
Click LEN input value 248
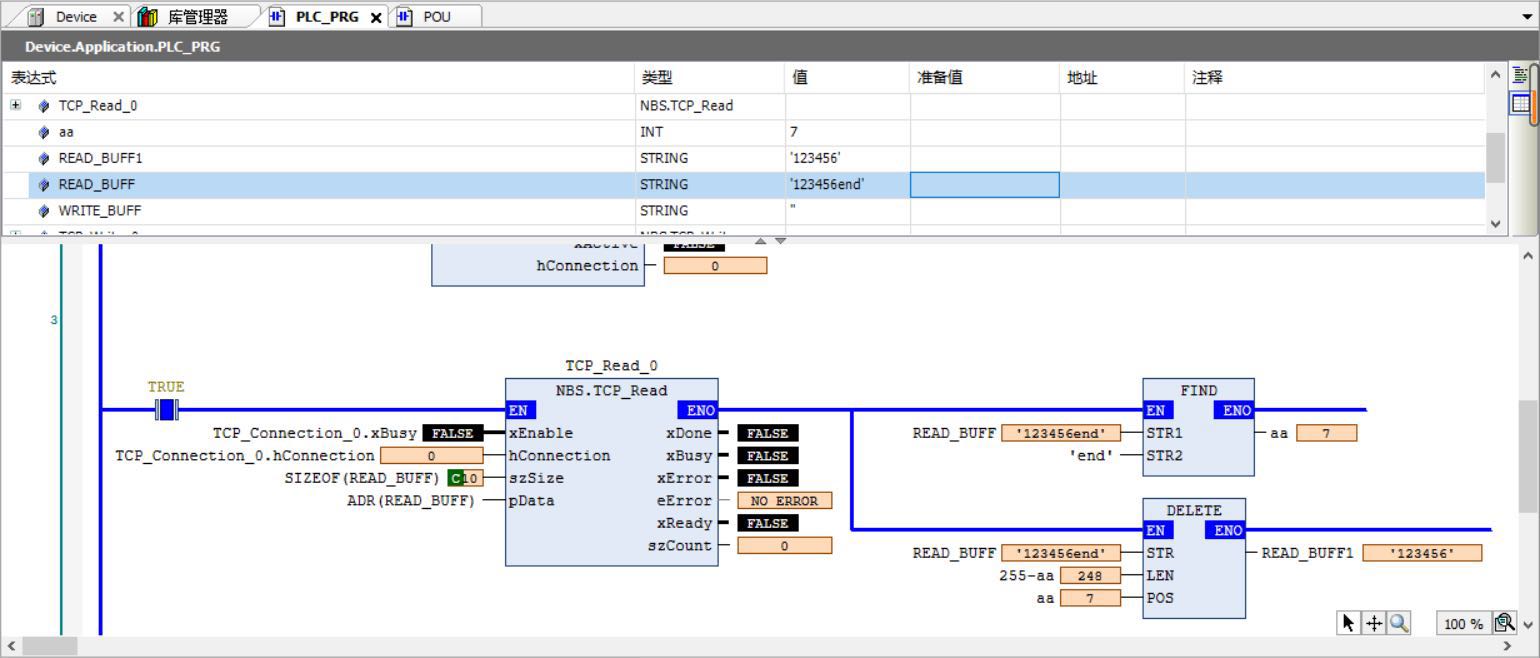pos(1090,576)
